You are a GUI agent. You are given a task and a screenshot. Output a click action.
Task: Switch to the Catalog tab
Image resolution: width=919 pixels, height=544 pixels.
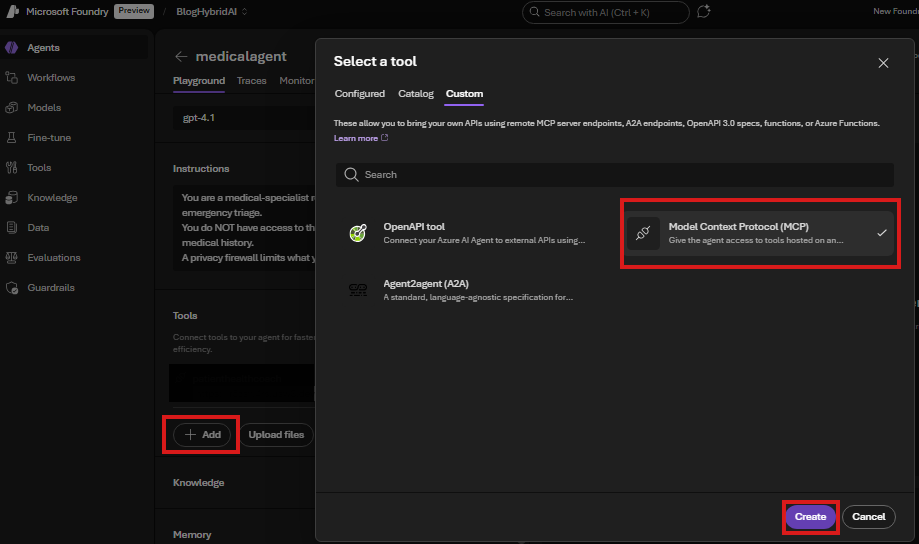[x=416, y=94]
